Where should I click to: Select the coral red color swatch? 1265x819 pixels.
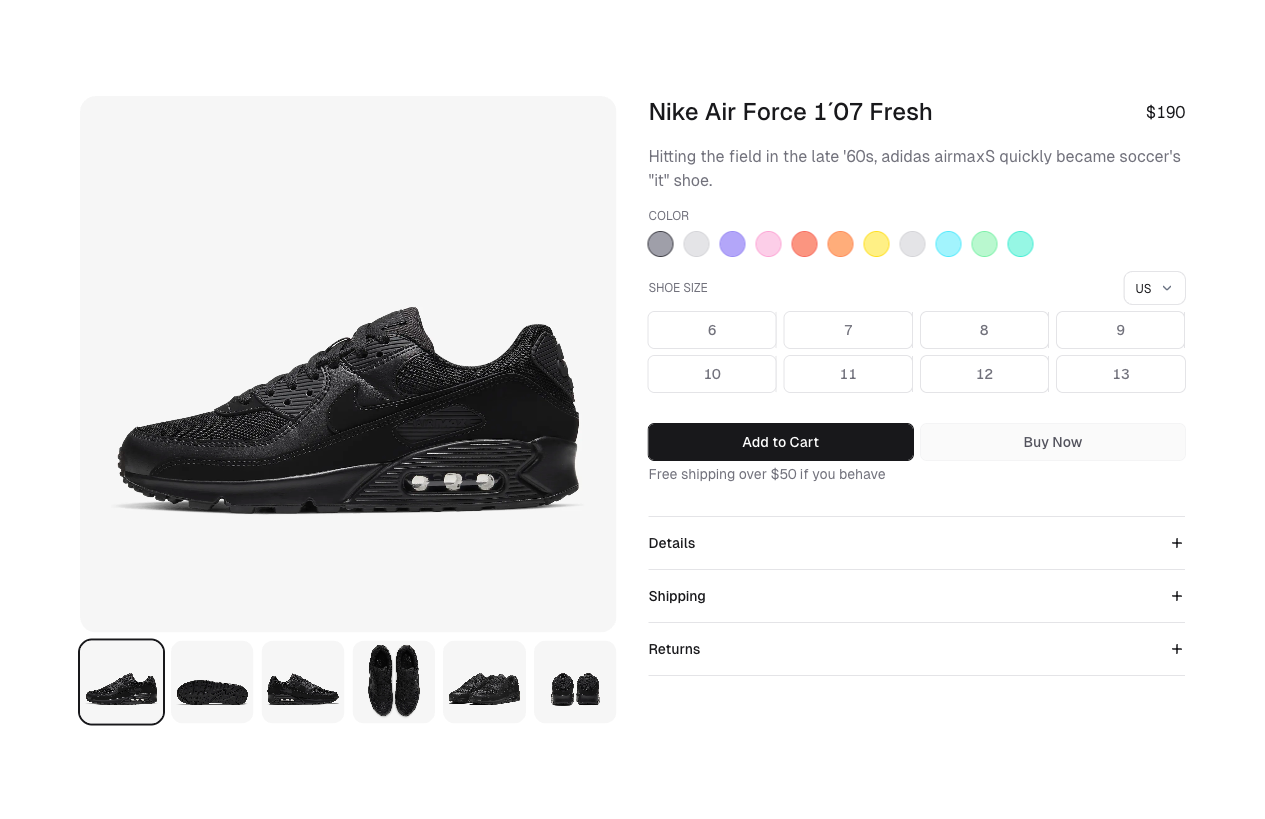(804, 244)
